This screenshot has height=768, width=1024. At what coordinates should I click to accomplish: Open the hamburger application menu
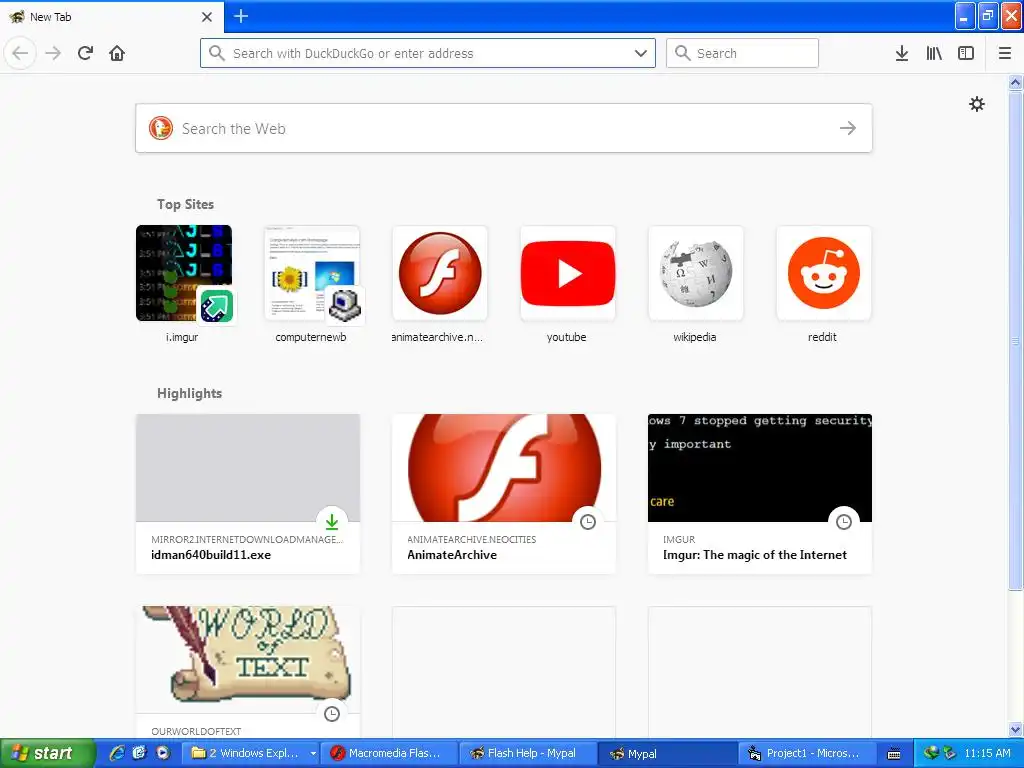[1005, 53]
